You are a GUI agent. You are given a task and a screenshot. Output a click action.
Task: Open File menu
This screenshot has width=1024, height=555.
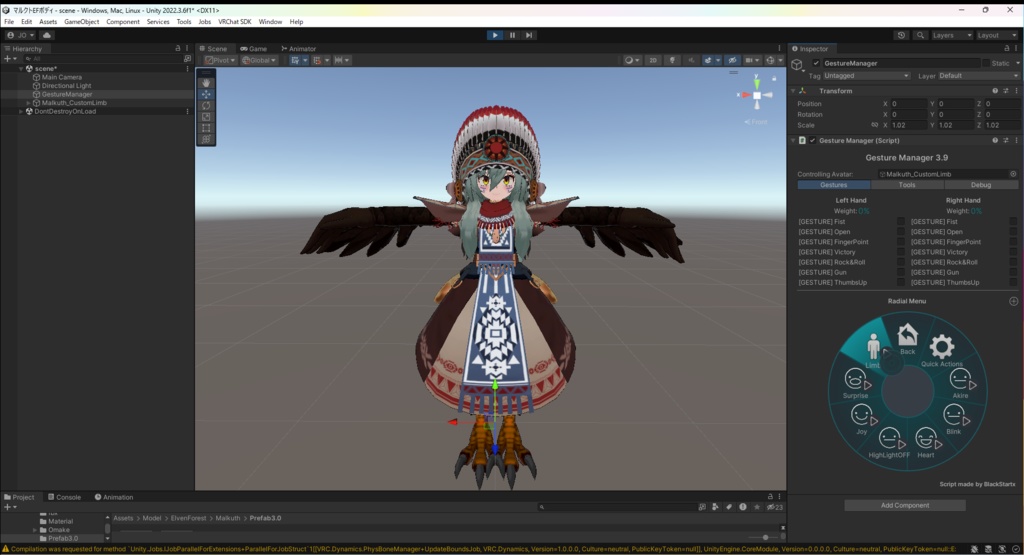click(x=9, y=22)
